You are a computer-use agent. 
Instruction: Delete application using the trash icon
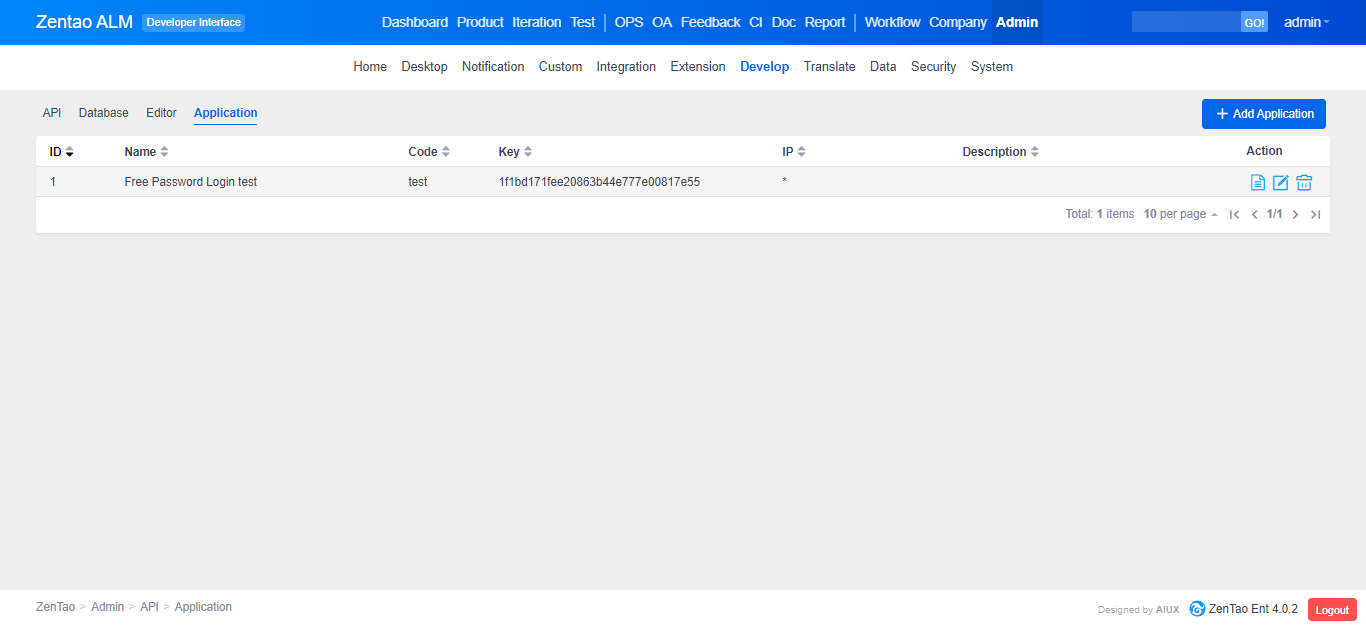(x=1304, y=182)
